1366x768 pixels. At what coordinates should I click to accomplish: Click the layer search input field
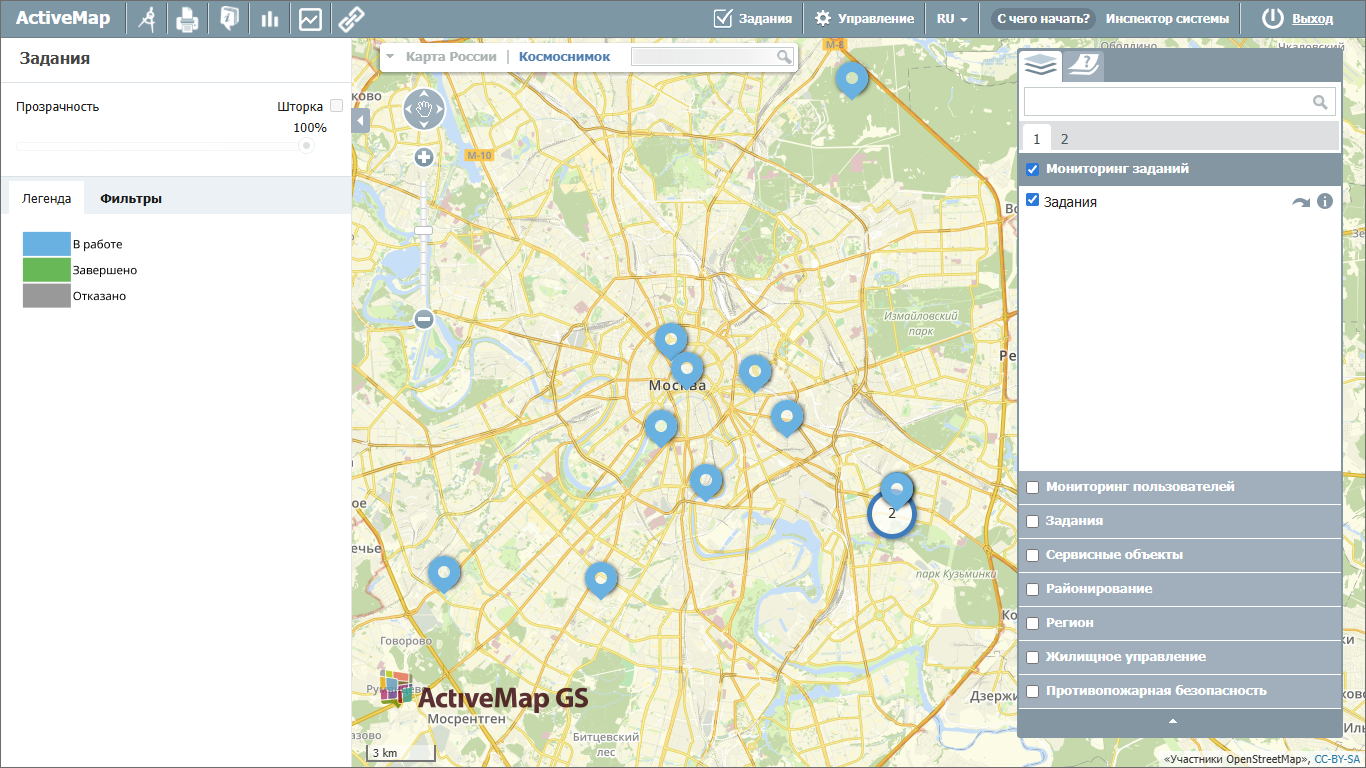click(1166, 101)
